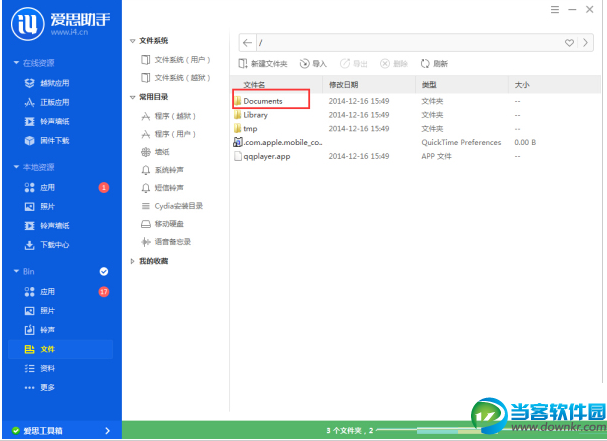Favorite current path with heart icon
The width and height of the screenshot is (607, 441).
click(x=569, y=43)
